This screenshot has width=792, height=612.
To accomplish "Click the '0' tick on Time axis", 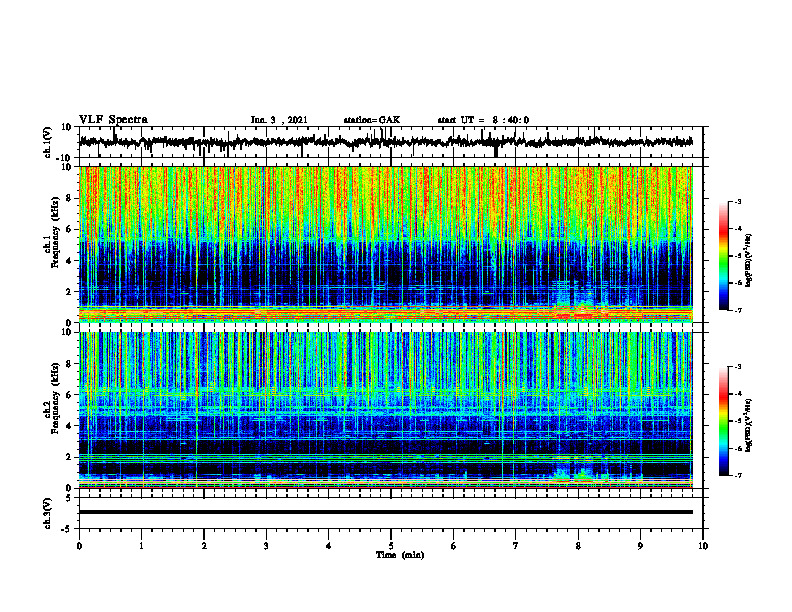I will pos(79,546).
